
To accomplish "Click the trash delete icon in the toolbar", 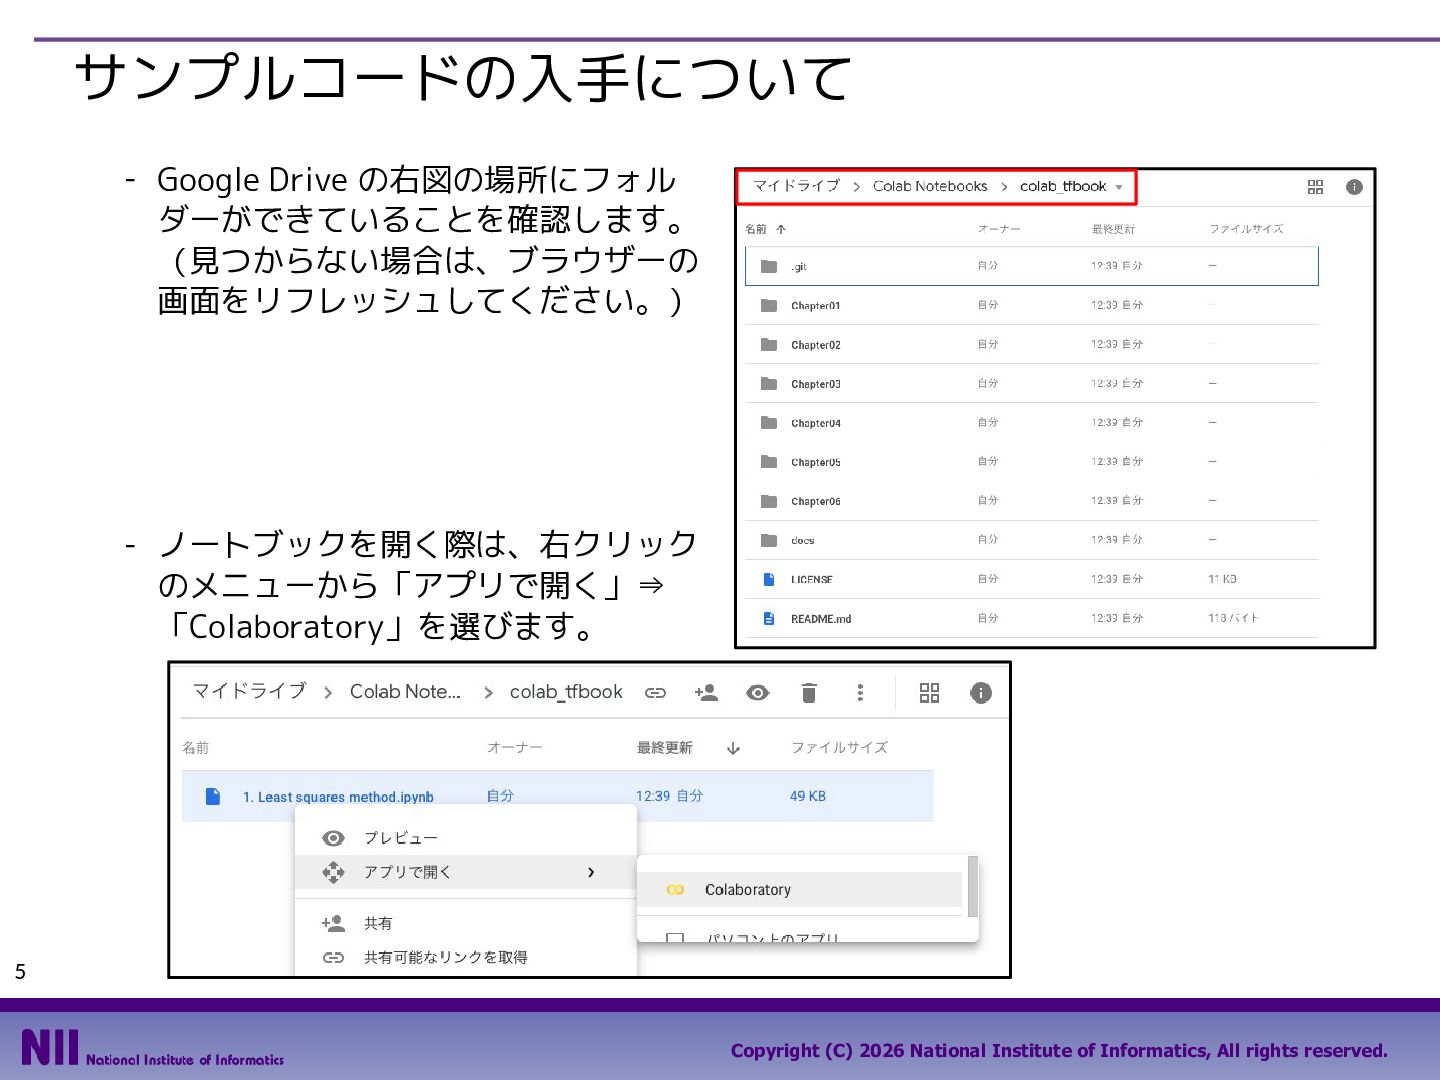I will (x=809, y=692).
